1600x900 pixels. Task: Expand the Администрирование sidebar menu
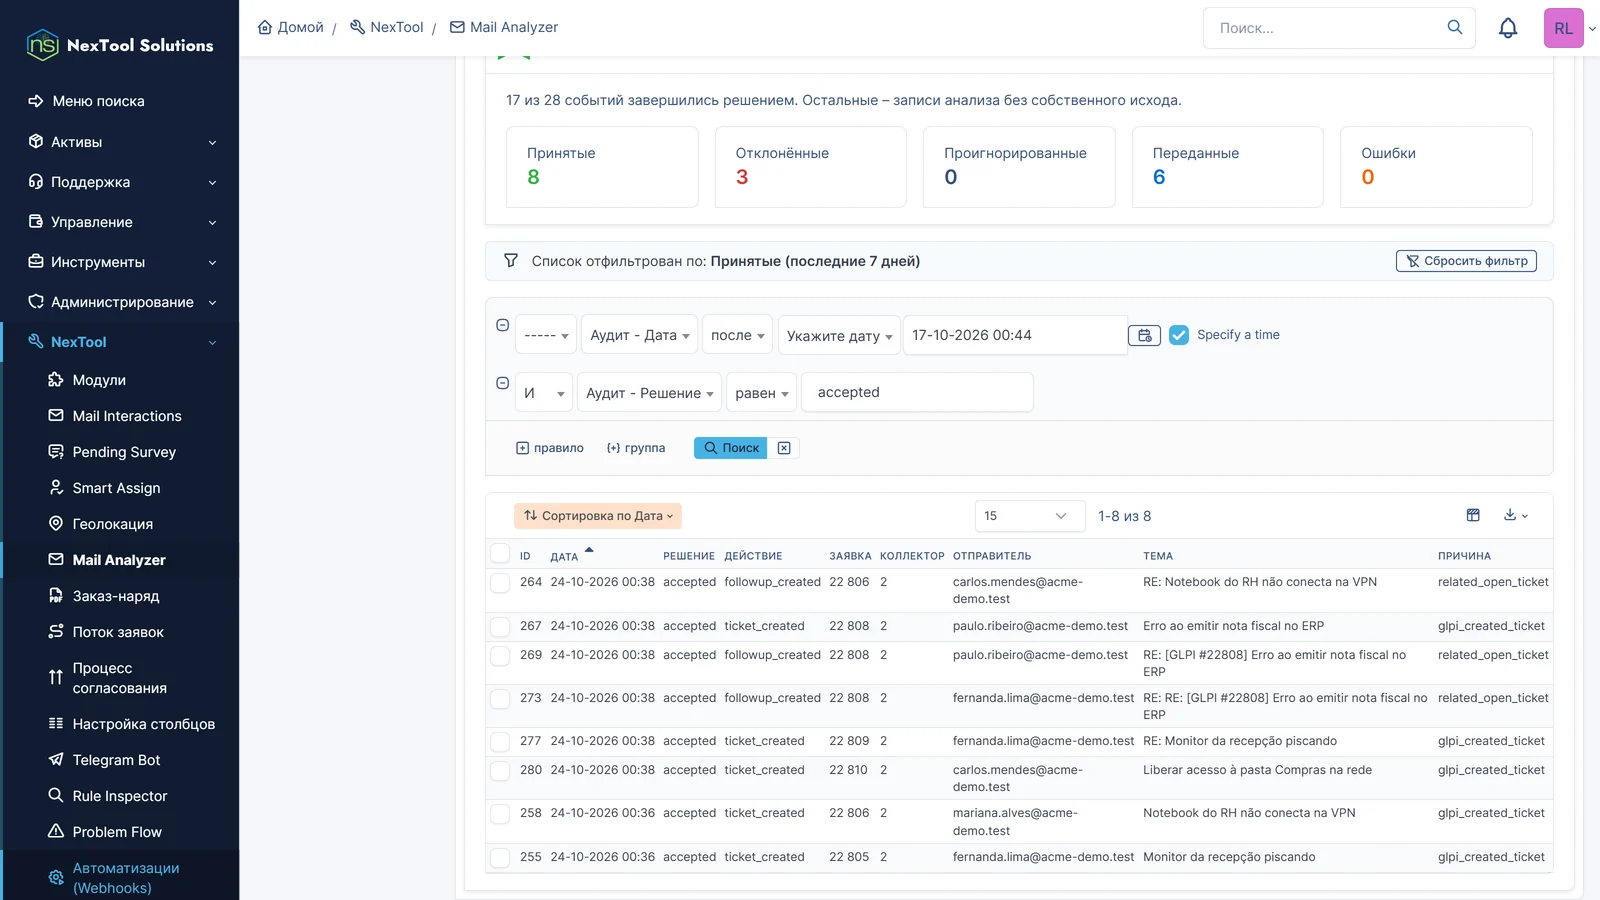coord(120,302)
